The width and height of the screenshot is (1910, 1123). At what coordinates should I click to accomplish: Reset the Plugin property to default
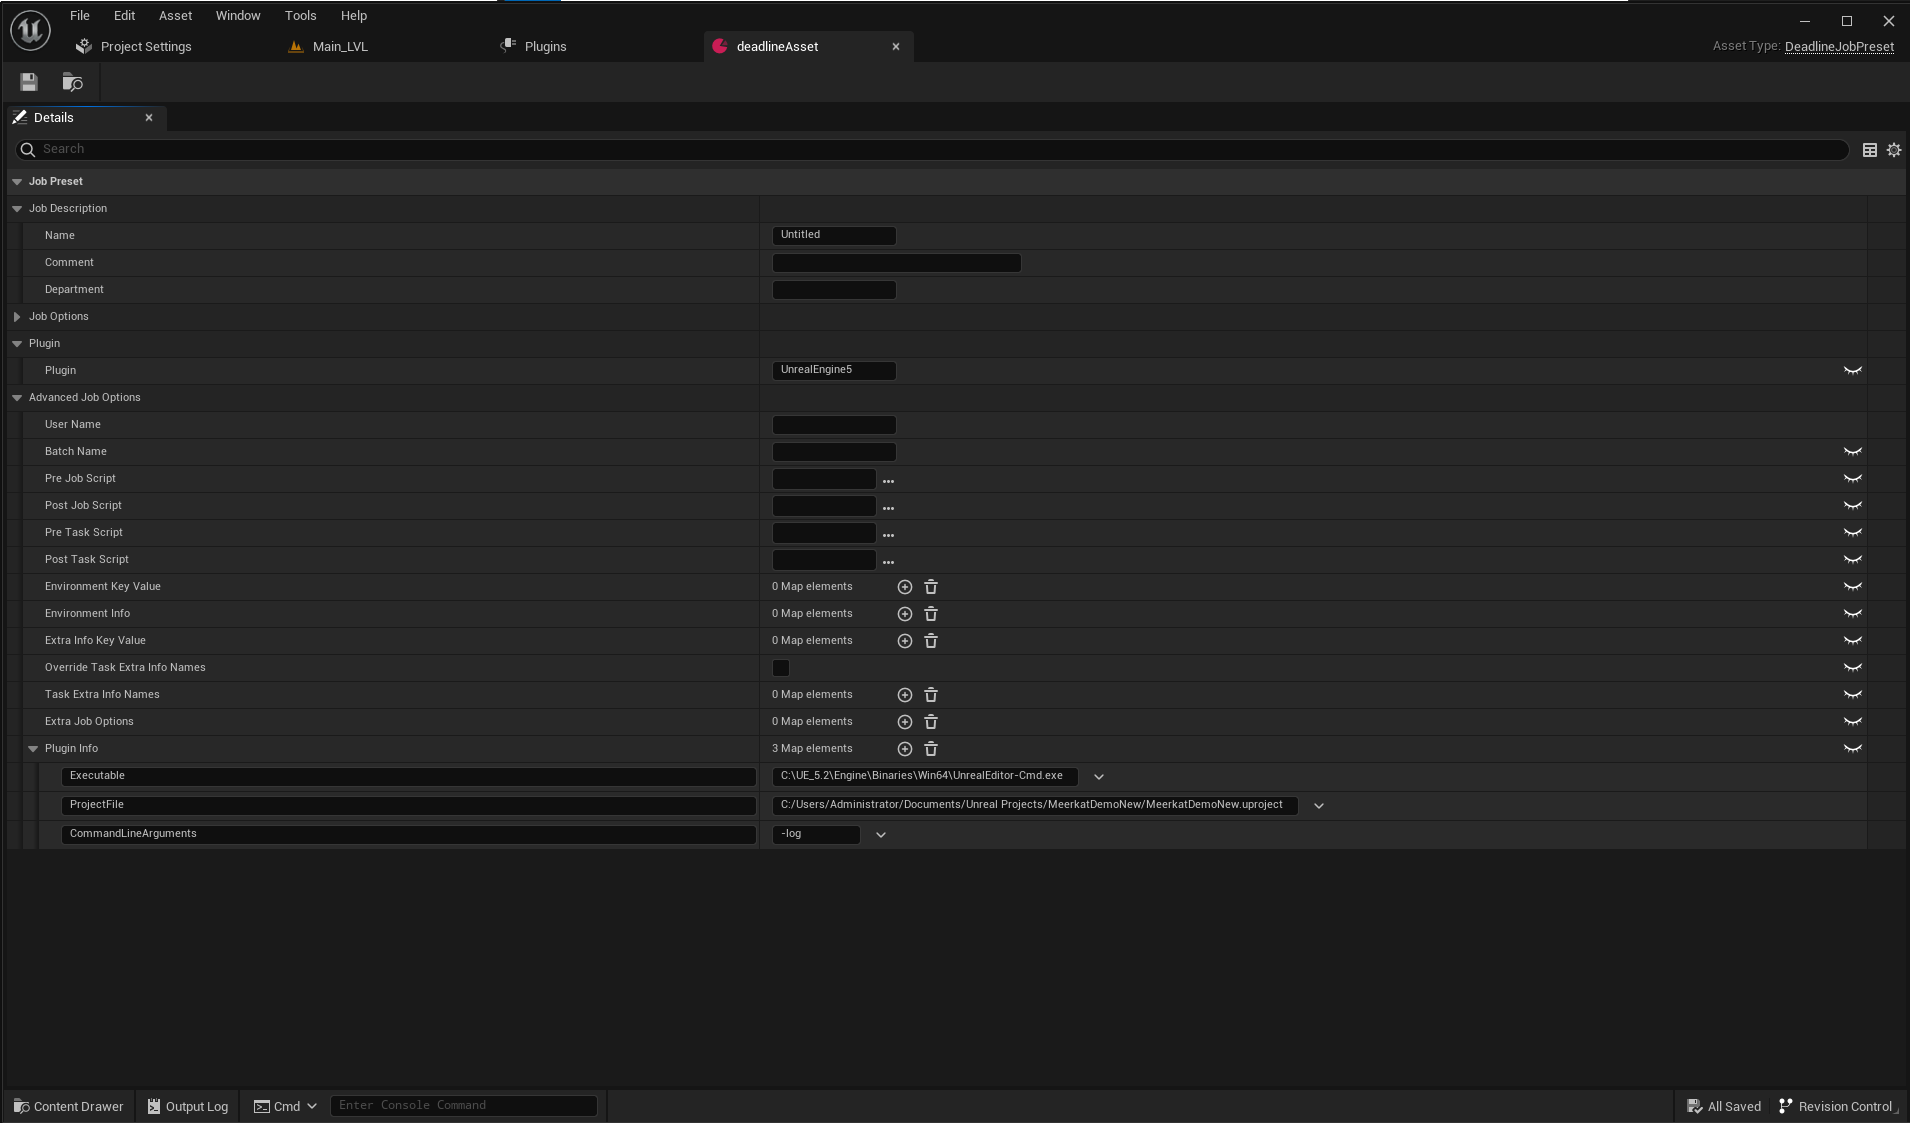(x=1853, y=370)
